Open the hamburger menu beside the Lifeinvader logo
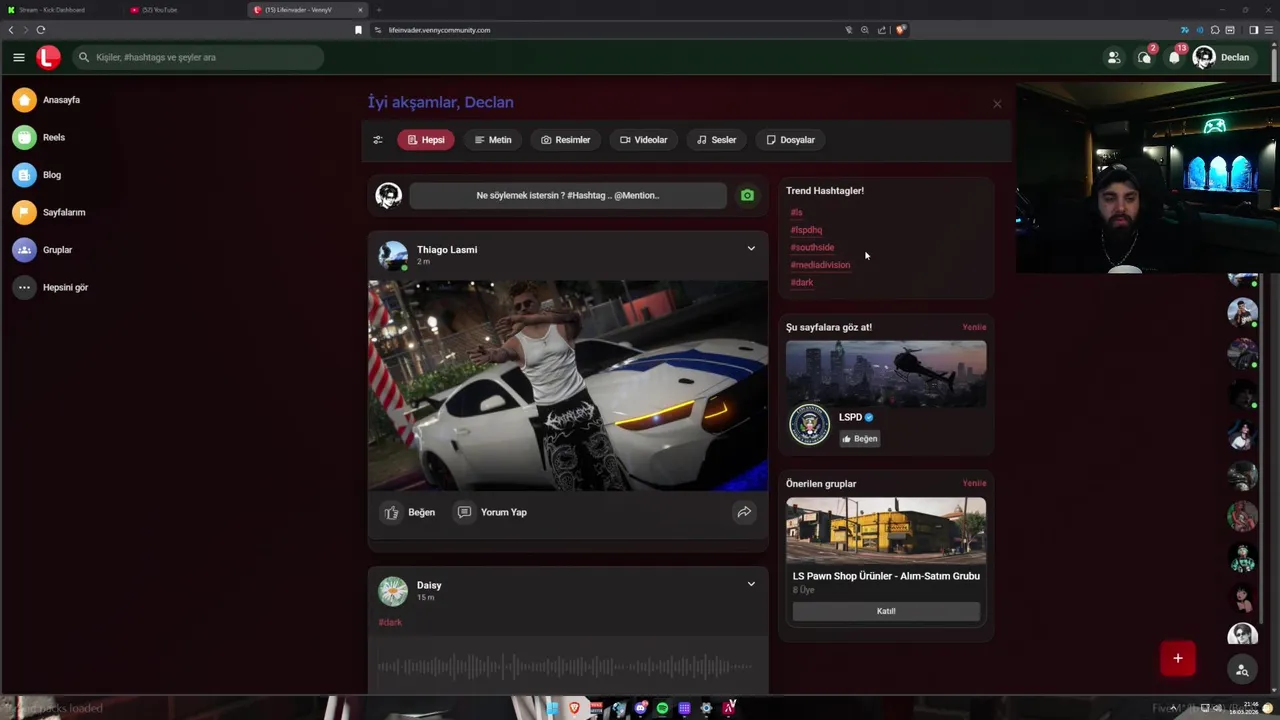 click(18, 57)
